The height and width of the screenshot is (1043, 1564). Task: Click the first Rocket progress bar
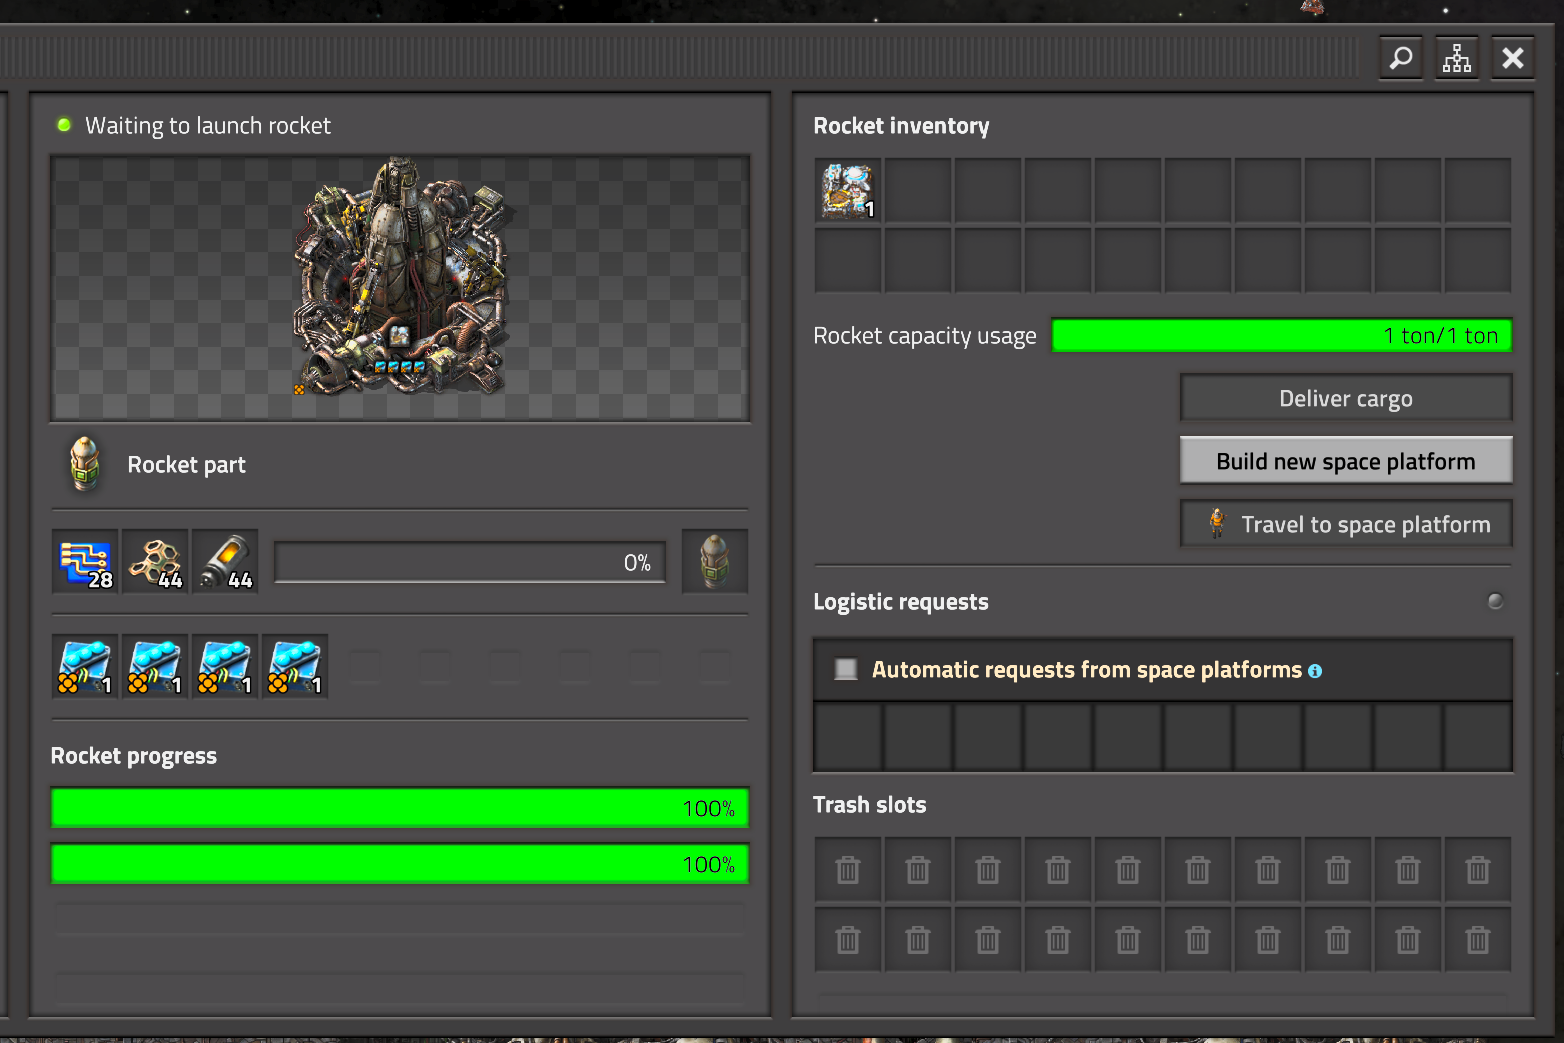click(400, 808)
